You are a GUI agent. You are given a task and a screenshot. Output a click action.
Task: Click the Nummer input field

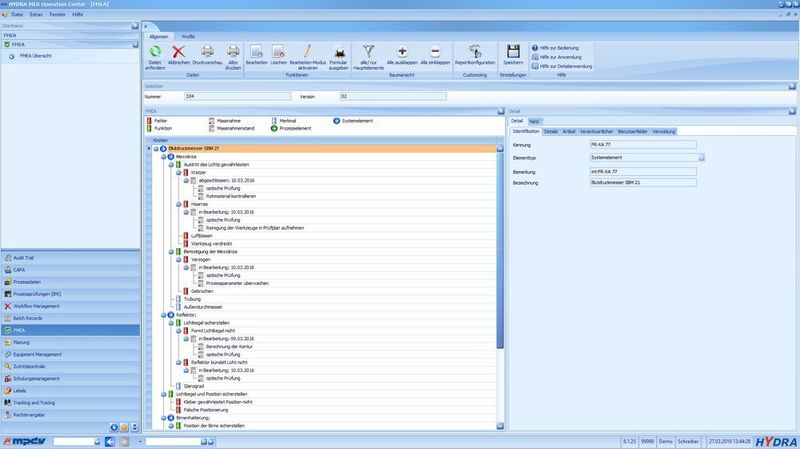(x=237, y=96)
